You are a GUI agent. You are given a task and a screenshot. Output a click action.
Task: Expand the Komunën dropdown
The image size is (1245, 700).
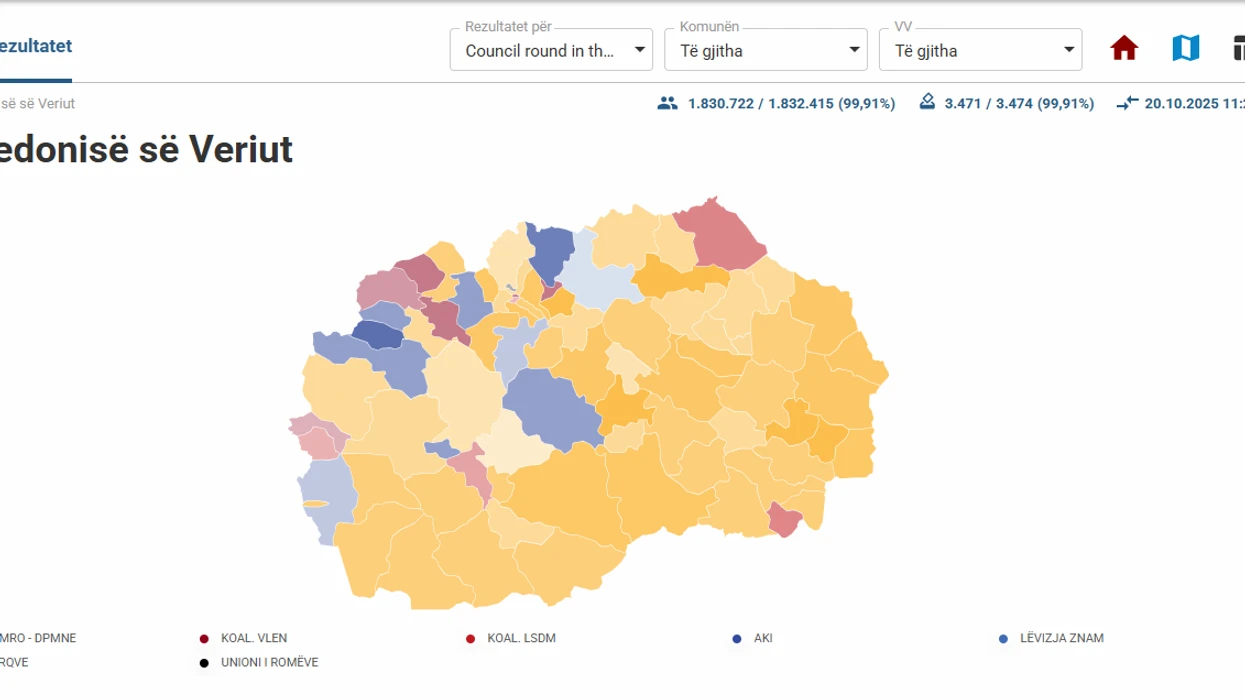tap(765, 50)
